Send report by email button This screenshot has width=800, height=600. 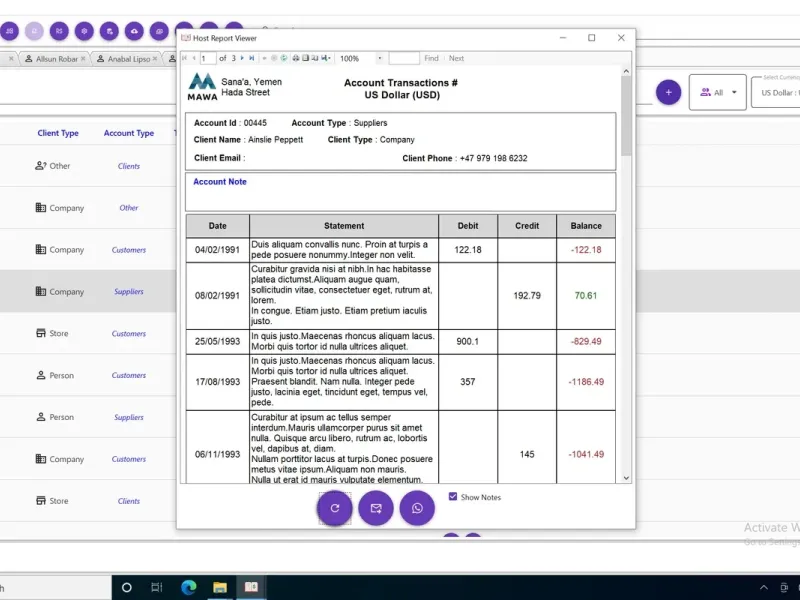(x=376, y=508)
